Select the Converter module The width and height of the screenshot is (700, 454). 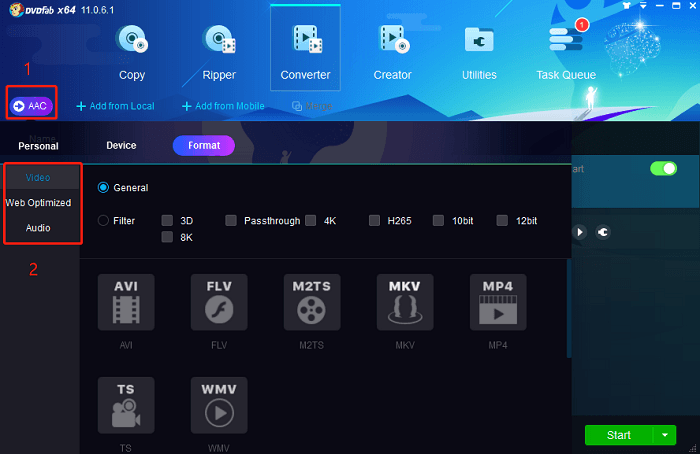[305, 48]
